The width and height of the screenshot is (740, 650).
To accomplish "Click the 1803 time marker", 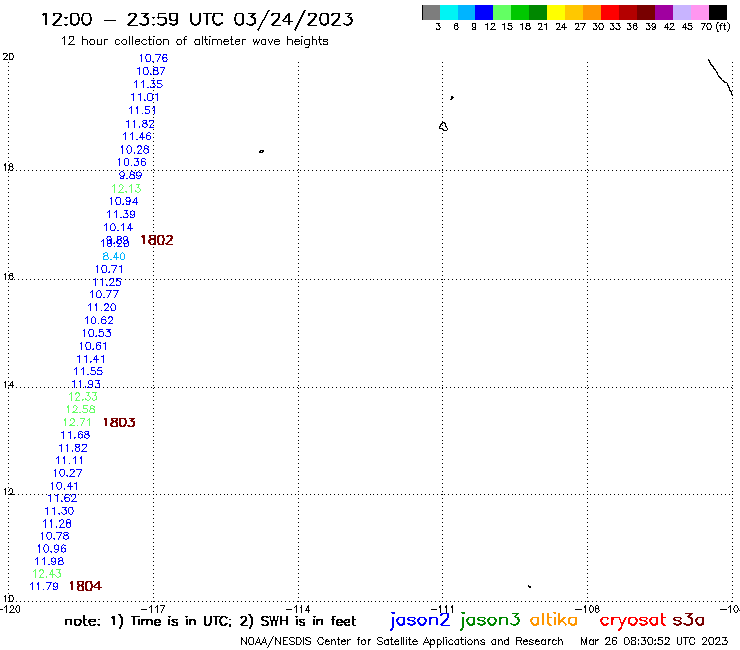I will [119, 422].
